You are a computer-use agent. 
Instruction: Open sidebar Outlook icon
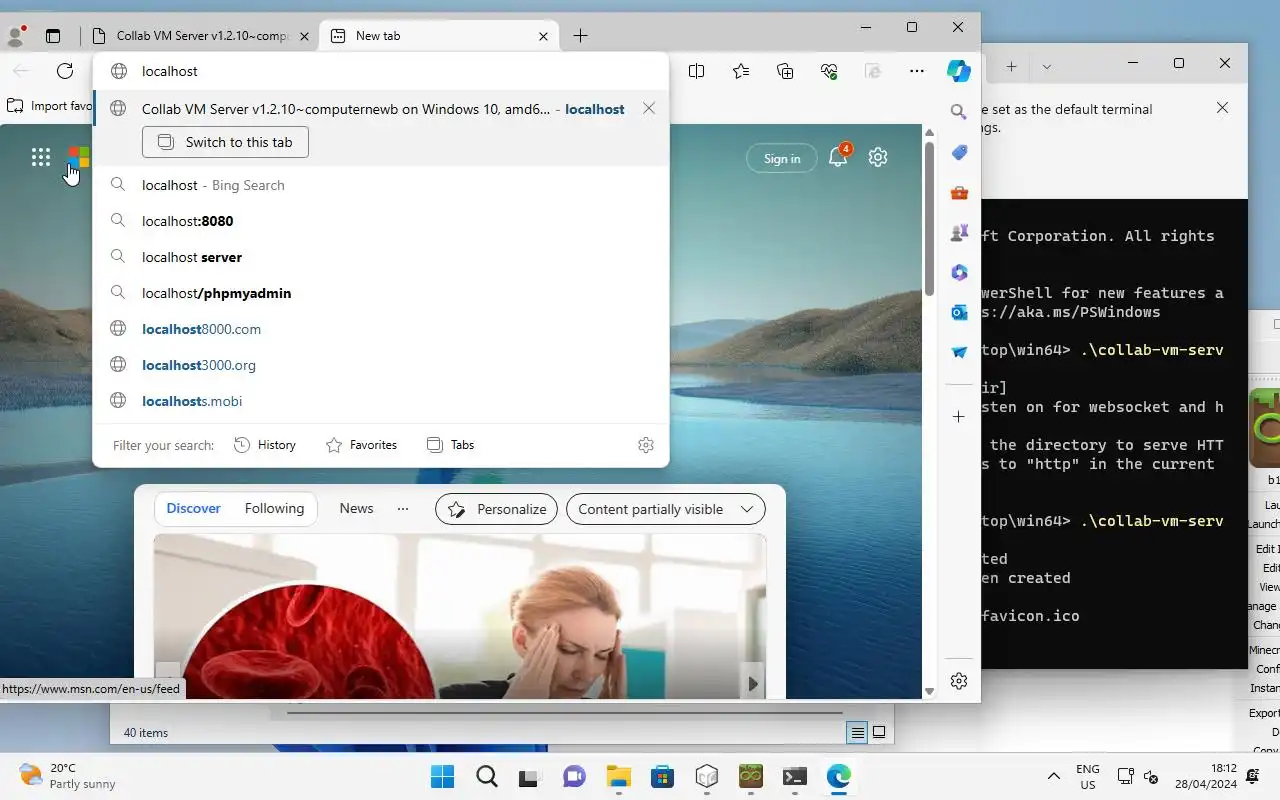[959, 312]
